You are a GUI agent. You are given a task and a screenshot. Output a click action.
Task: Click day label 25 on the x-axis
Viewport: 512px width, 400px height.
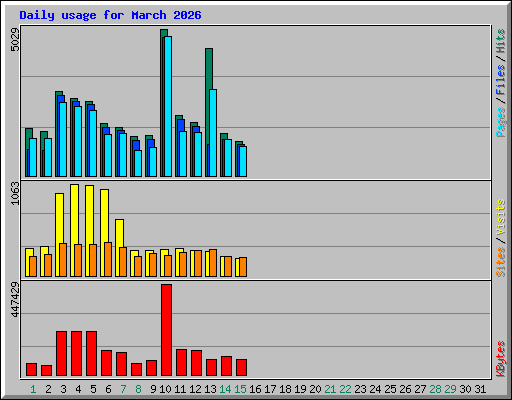point(390,389)
